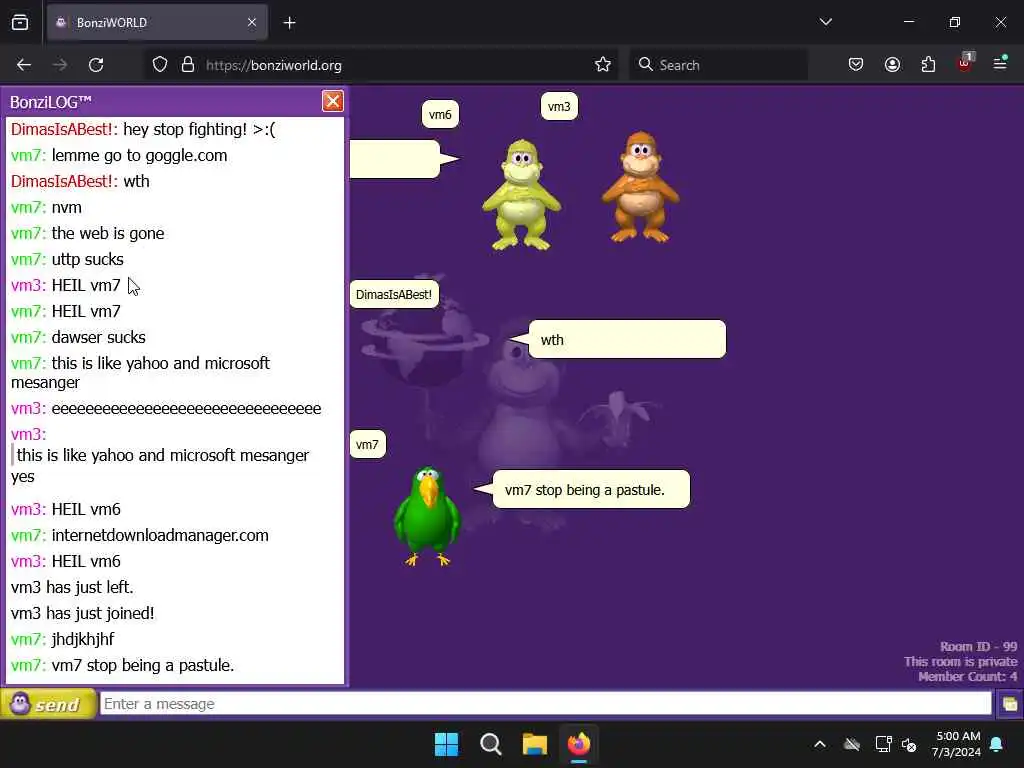Click log line 'vm3 has just joined!'
Image resolution: width=1024 pixels, height=768 pixels.
pos(82,613)
